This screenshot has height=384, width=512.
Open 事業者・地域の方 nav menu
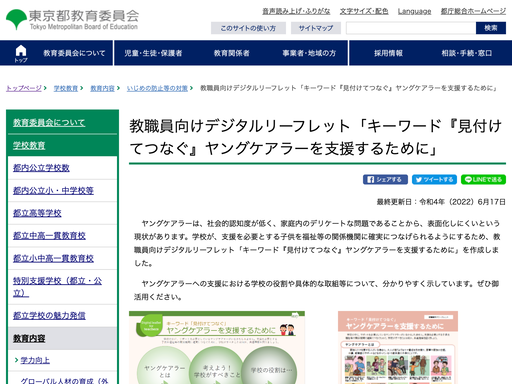[x=309, y=53]
